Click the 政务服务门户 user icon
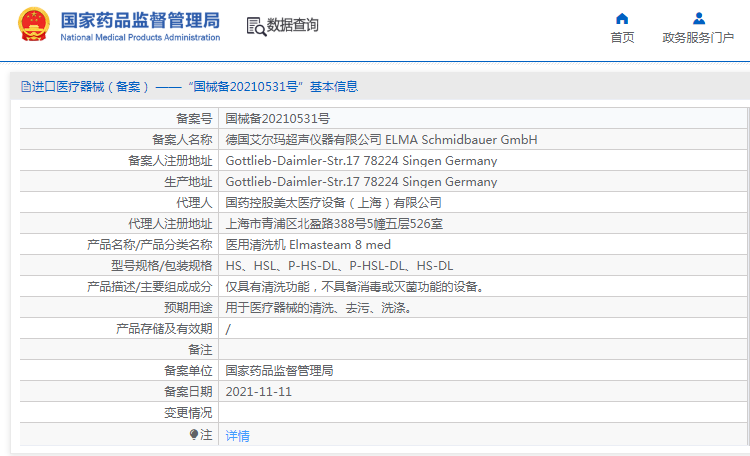Screen dimensions: 750x456 (x=699, y=19)
